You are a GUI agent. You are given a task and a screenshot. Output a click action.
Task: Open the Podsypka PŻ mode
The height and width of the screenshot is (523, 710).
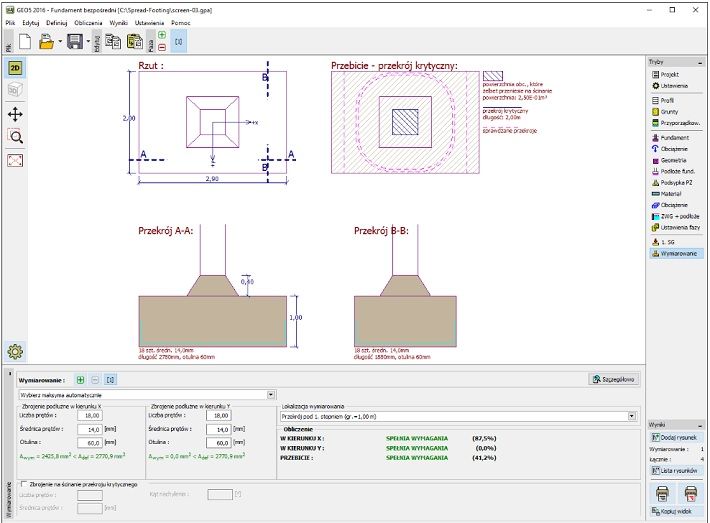[676, 182]
